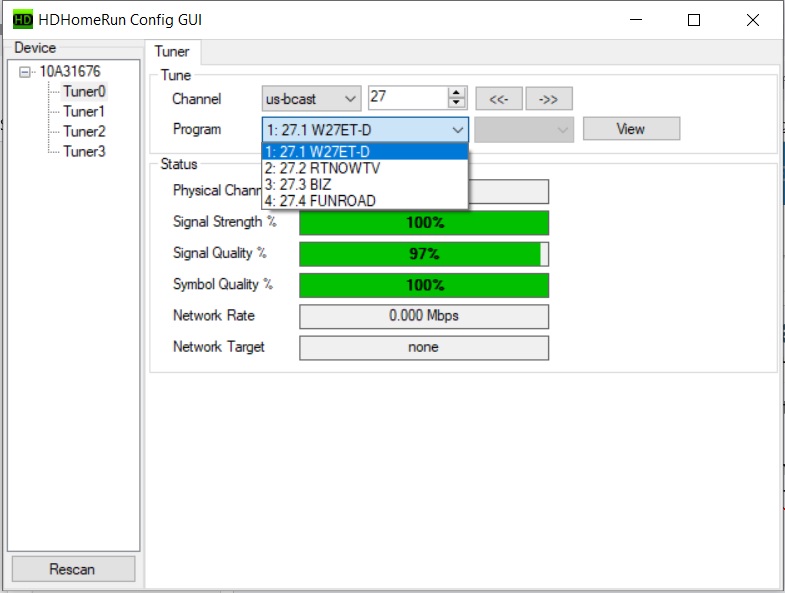This screenshot has width=785, height=593.
Task: Click the channel number field showing 27
Action: click(408, 97)
